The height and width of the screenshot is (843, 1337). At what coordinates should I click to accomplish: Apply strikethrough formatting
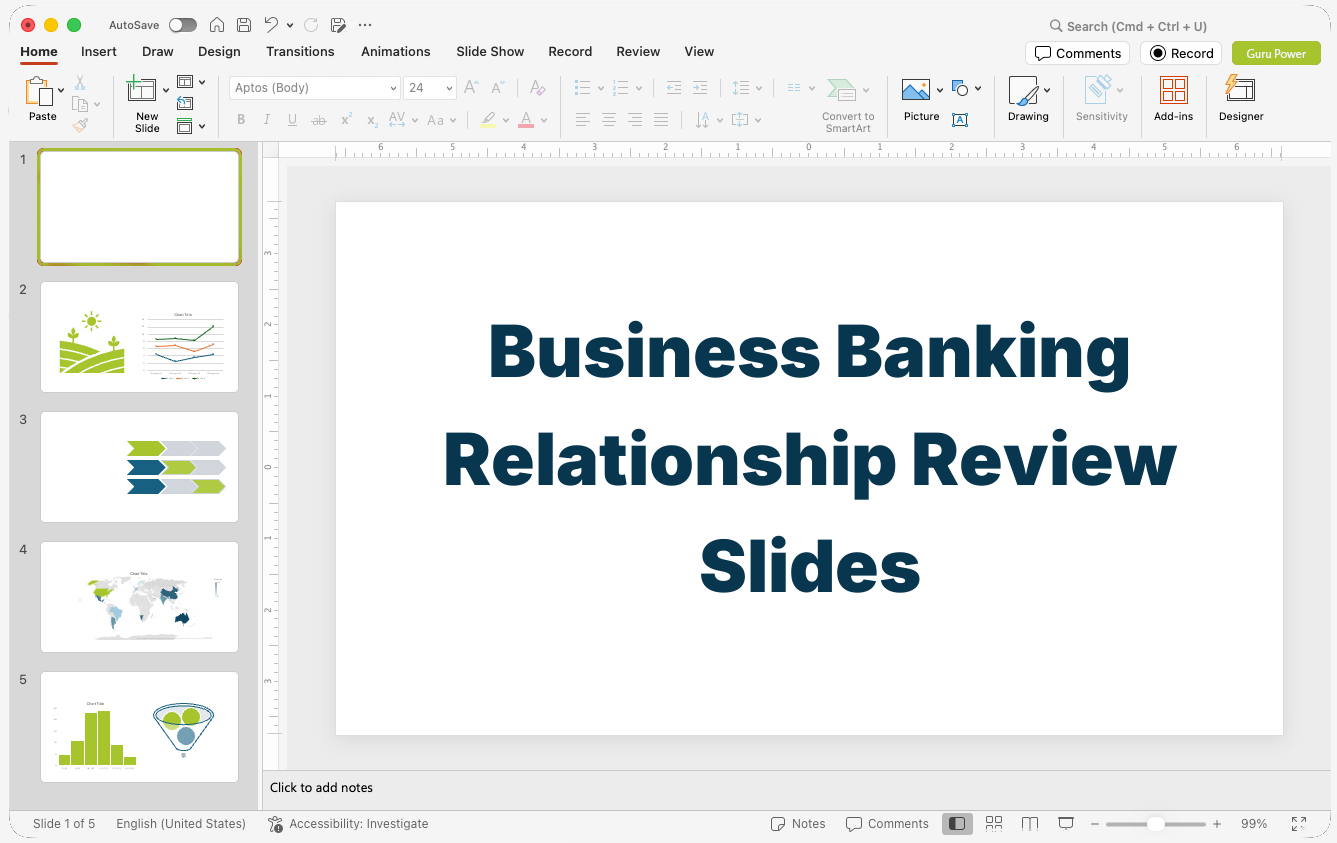[x=319, y=120]
